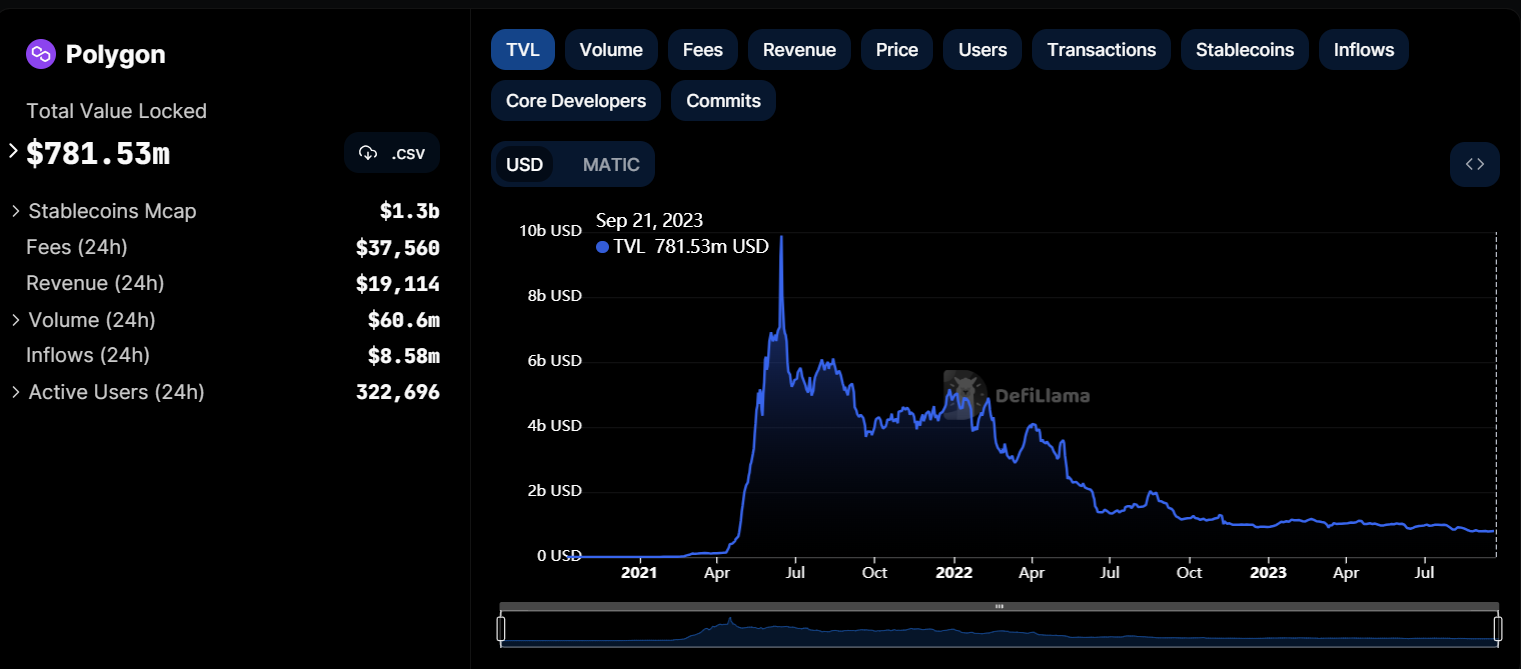Image resolution: width=1521 pixels, height=669 pixels.
Task: Enable the Stablecoins chart metric
Action: (x=1244, y=50)
